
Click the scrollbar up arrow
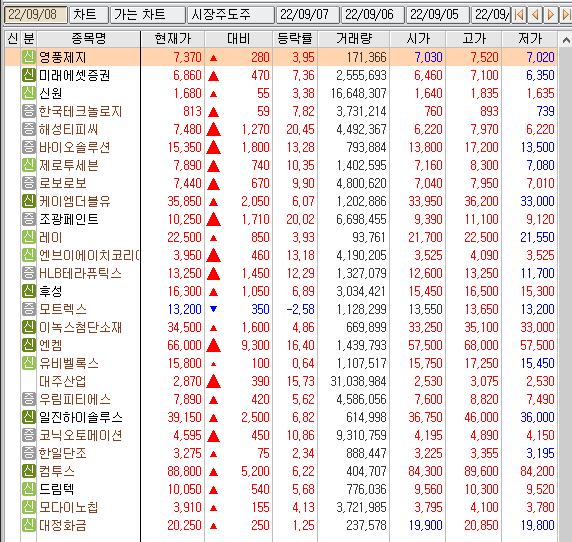pos(566,39)
